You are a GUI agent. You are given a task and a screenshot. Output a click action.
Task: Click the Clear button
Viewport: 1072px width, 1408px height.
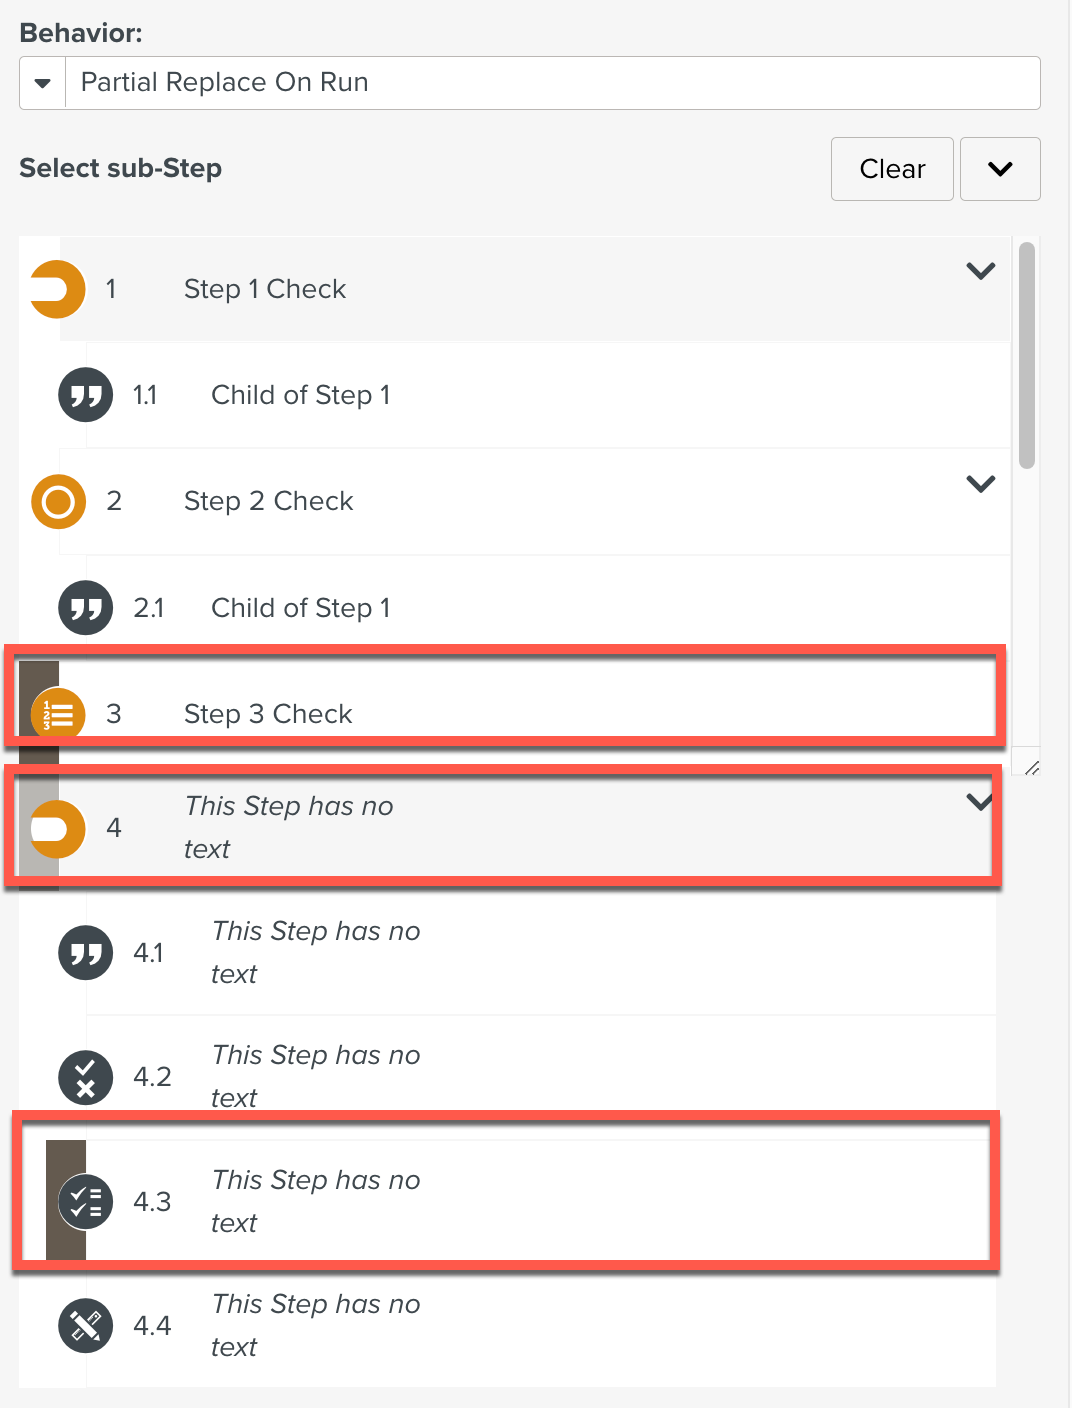892,169
